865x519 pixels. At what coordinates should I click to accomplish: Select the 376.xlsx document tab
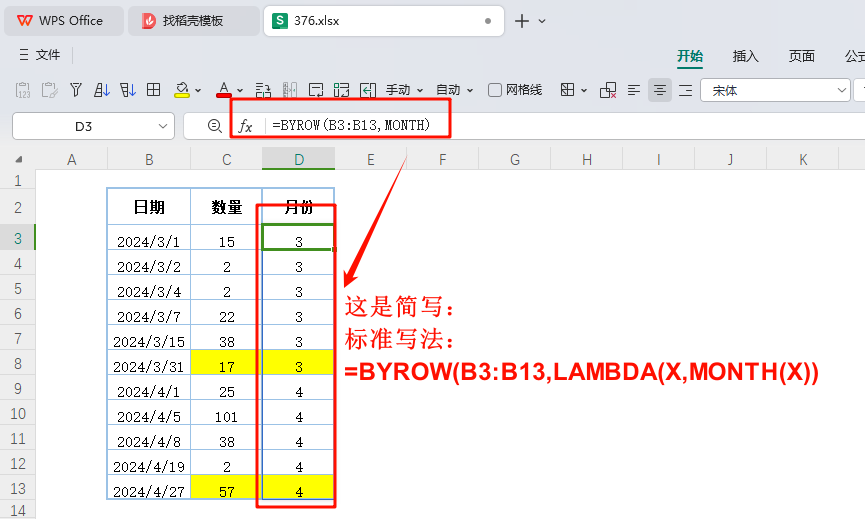[384, 21]
